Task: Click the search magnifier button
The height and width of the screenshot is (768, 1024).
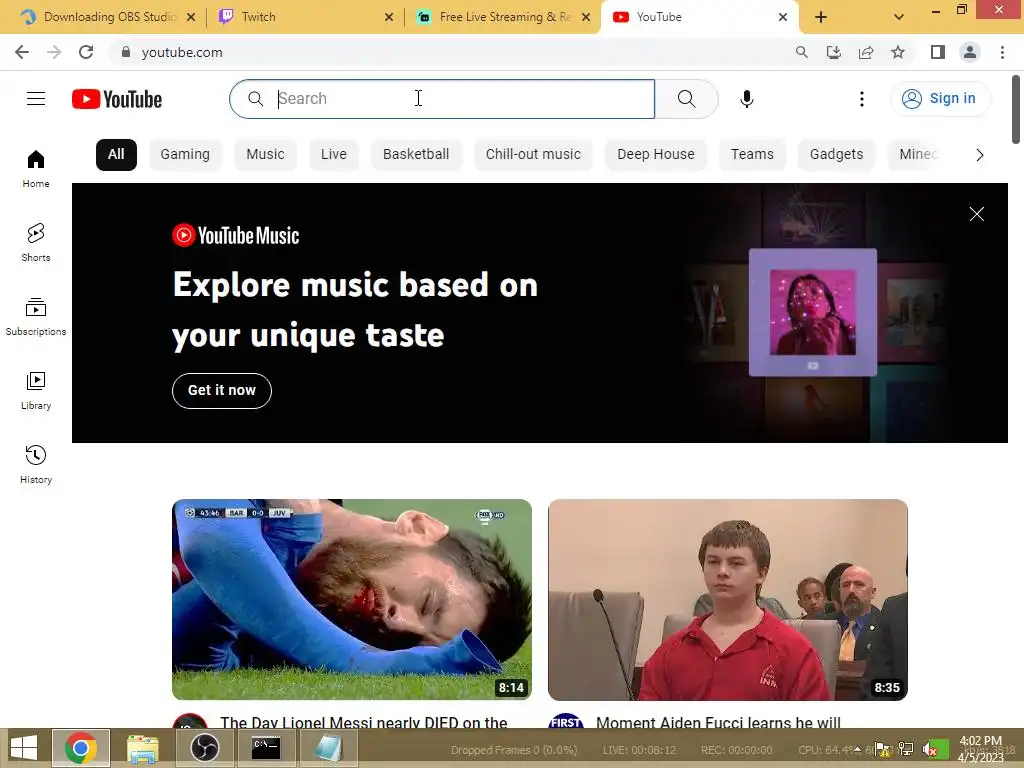Action: point(686,99)
